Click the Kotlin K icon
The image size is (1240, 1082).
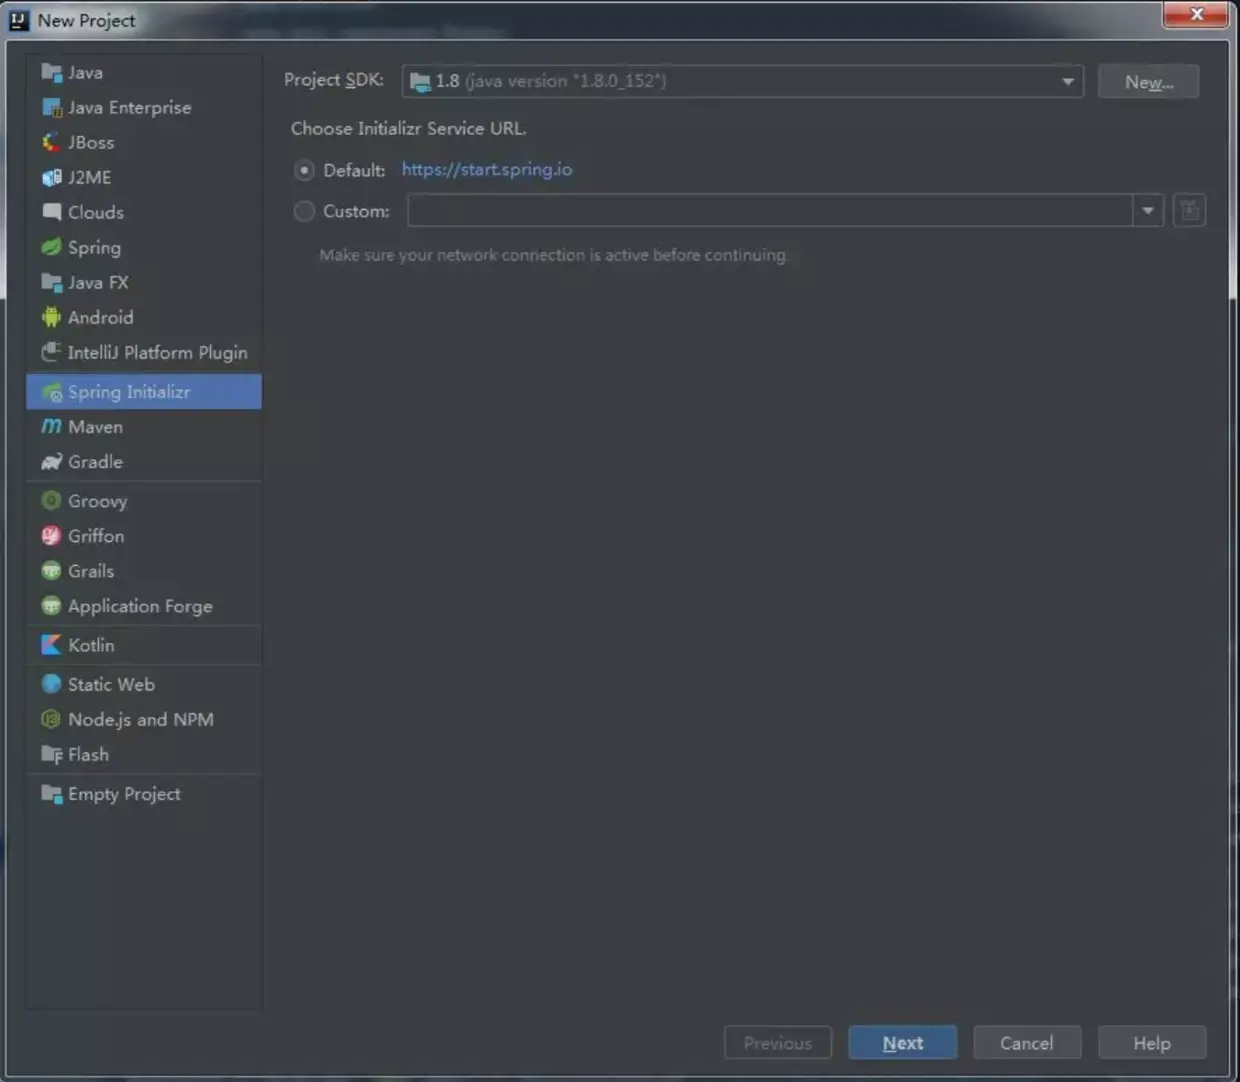coord(51,645)
